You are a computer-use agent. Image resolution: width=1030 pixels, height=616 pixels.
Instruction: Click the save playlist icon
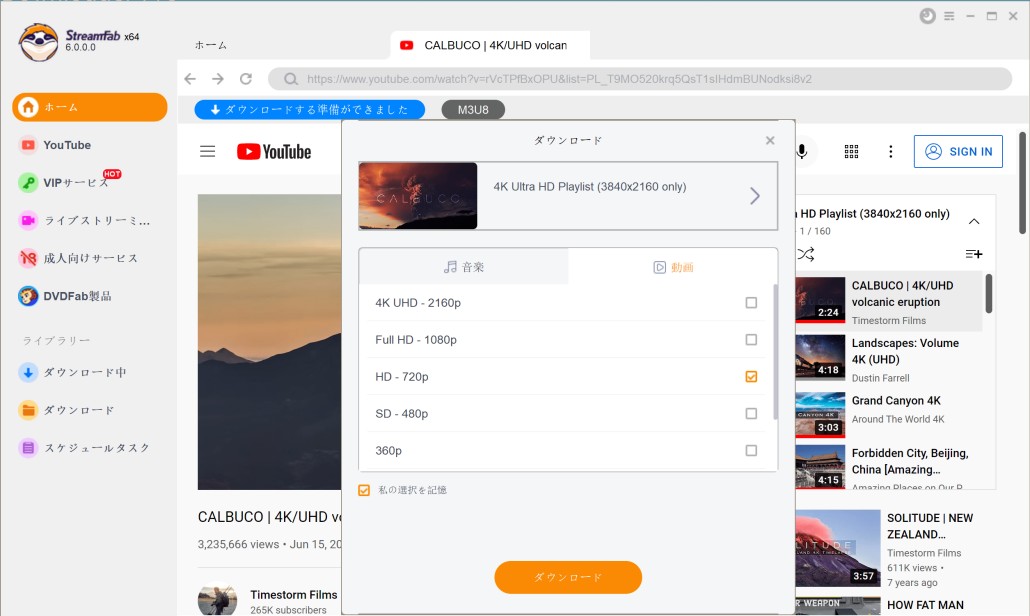(x=974, y=253)
